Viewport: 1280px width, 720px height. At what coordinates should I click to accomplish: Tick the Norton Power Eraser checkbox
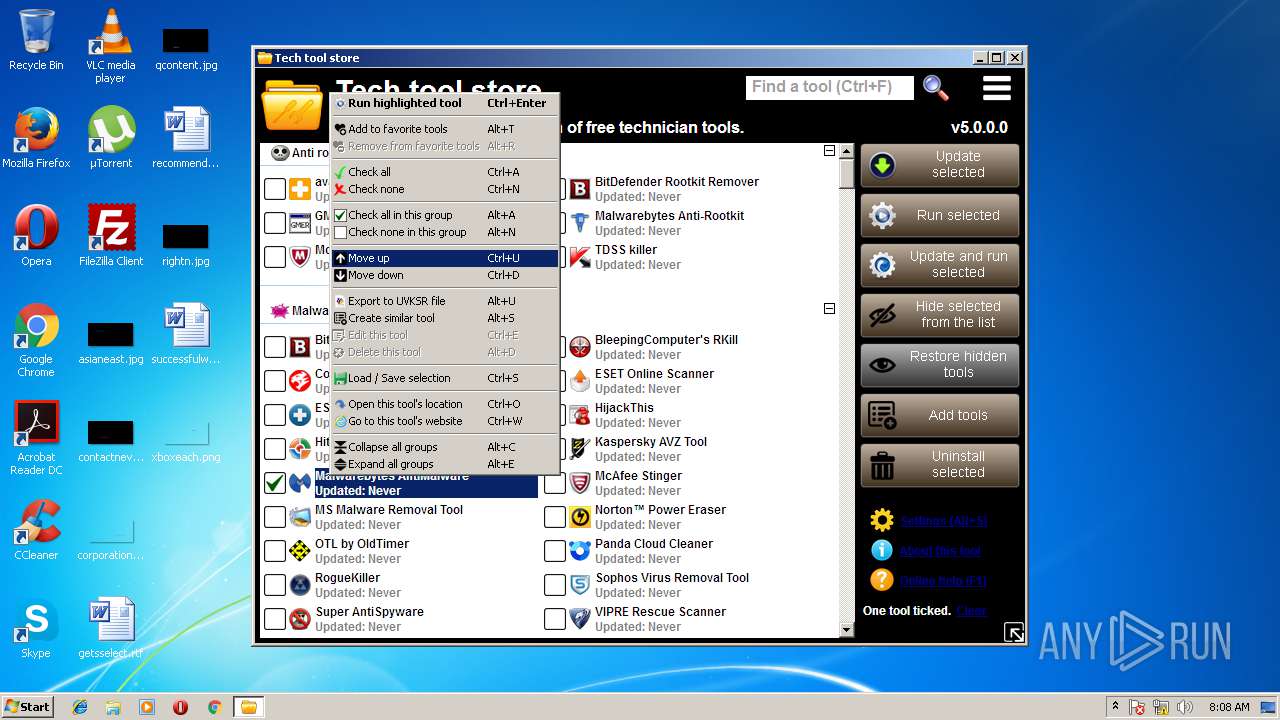pyautogui.click(x=555, y=517)
